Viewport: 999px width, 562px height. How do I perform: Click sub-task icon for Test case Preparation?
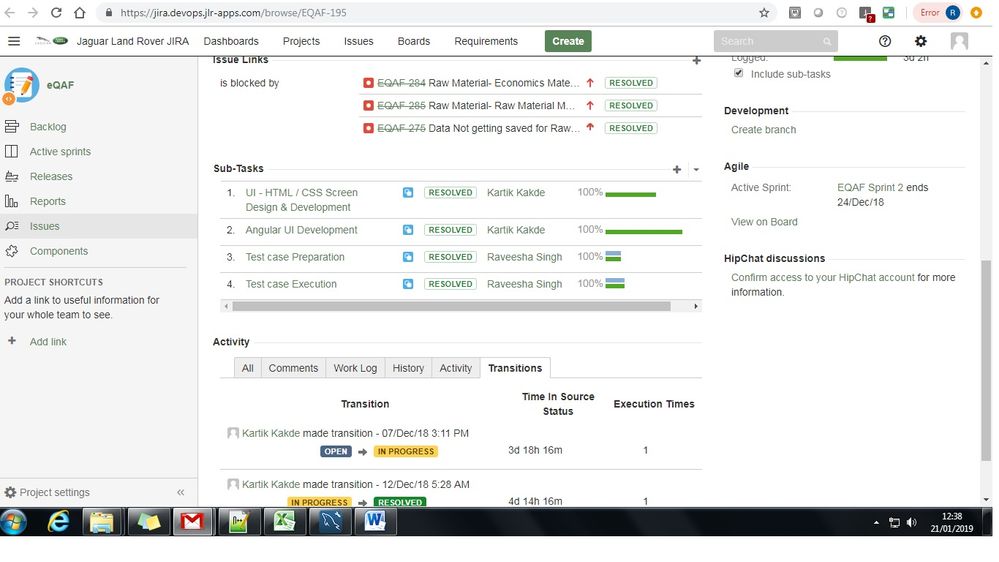pyautogui.click(x=408, y=257)
